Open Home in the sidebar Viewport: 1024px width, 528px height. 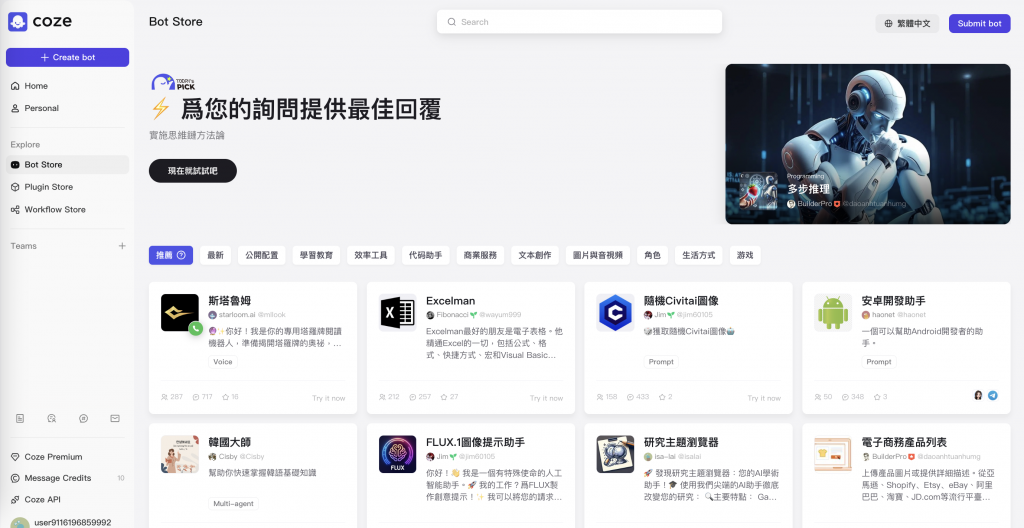67,86
